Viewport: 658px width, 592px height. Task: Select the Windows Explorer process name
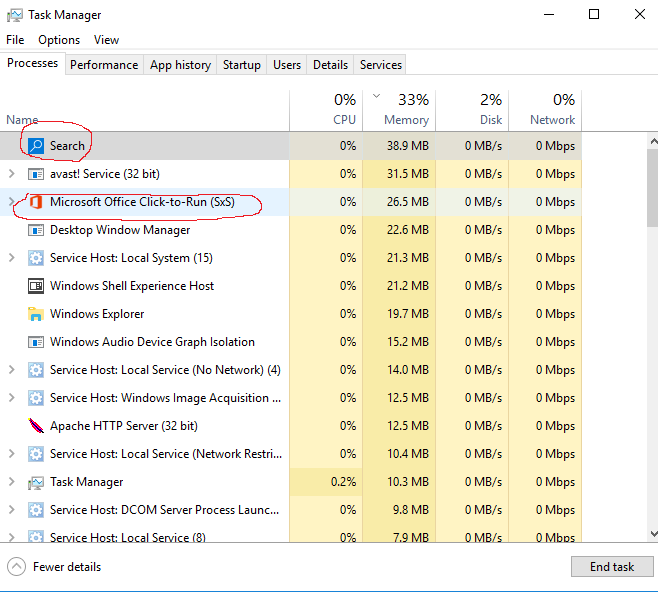97,314
